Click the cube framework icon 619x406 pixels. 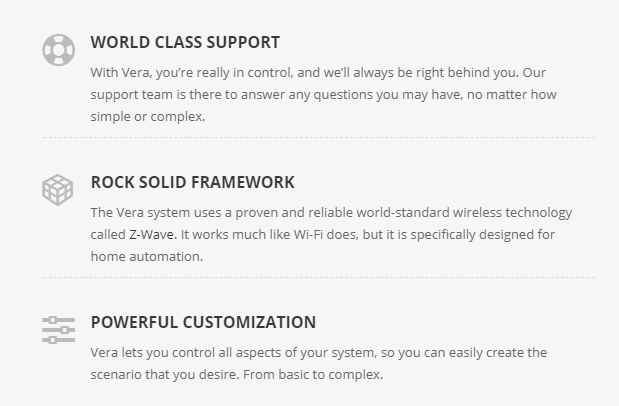(x=58, y=189)
